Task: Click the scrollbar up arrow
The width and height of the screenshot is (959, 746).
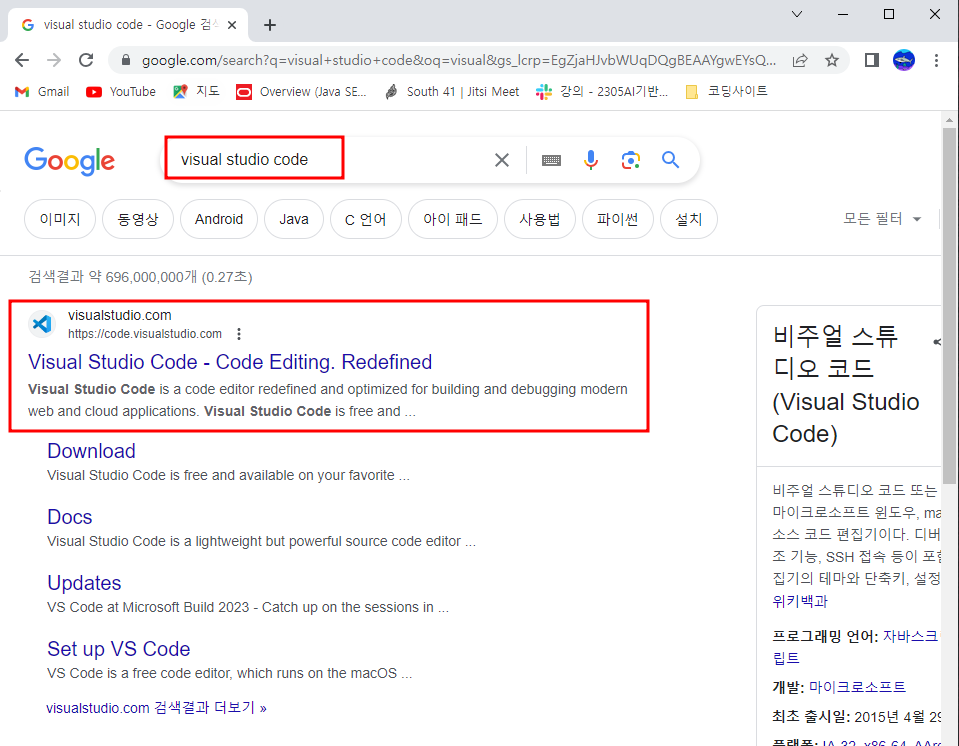Action: point(949,120)
